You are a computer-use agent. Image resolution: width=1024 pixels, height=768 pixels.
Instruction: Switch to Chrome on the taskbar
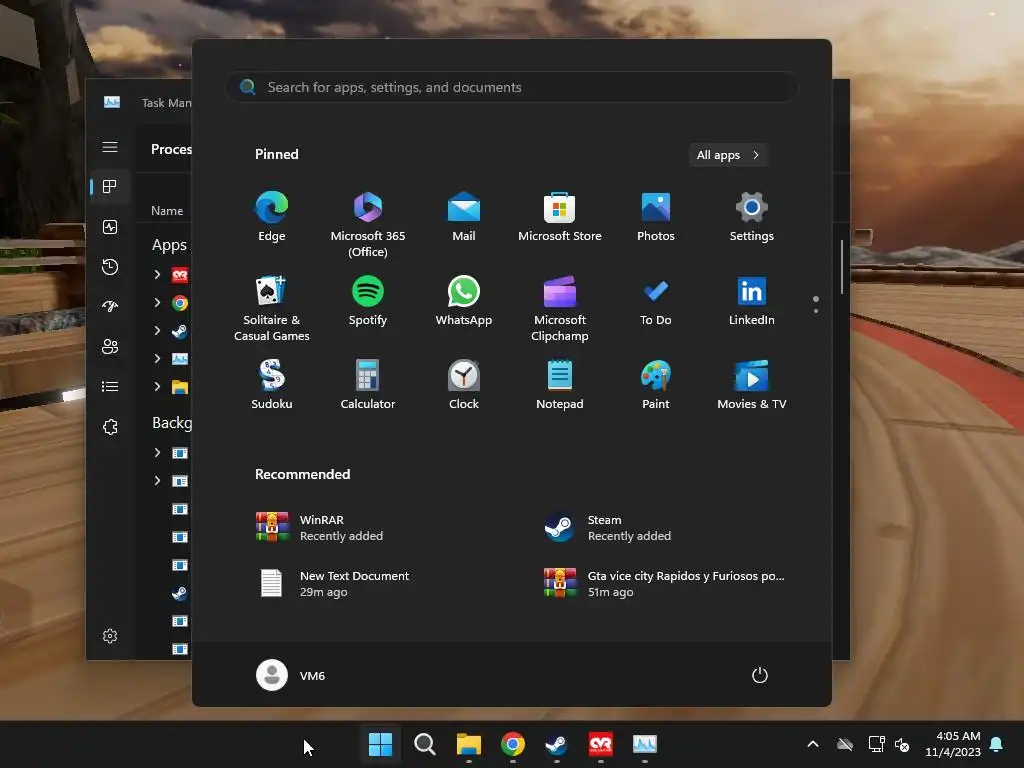pyautogui.click(x=513, y=744)
